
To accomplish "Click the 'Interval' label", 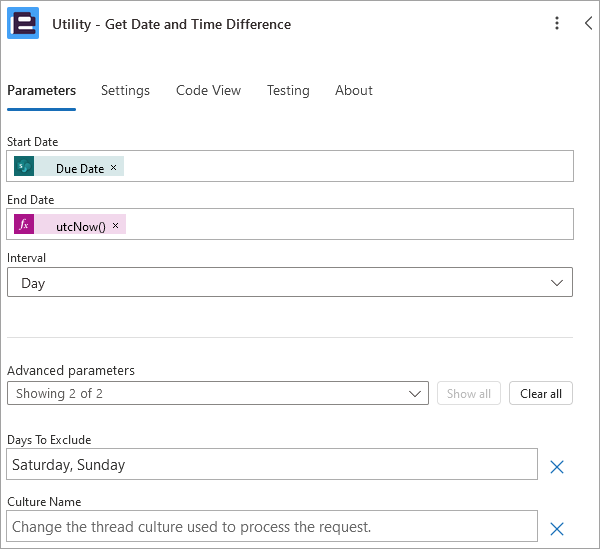I will point(26,258).
